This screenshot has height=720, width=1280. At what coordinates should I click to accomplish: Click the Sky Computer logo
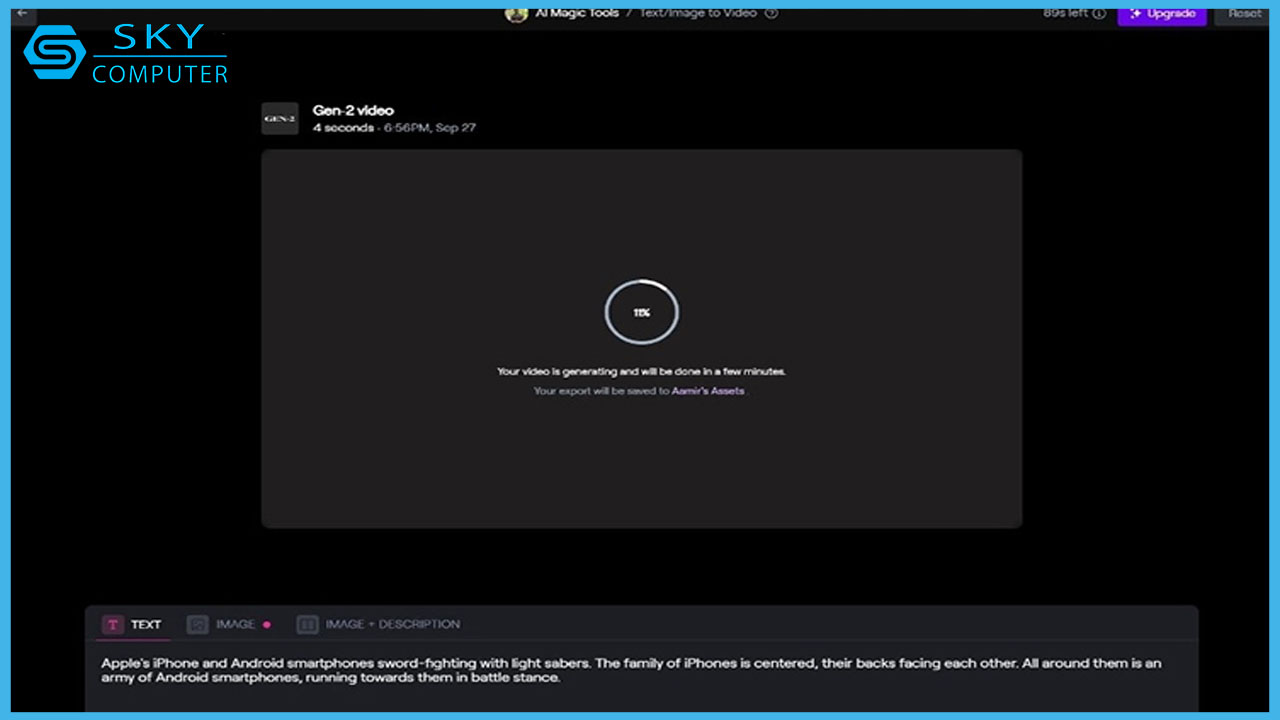[125, 55]
